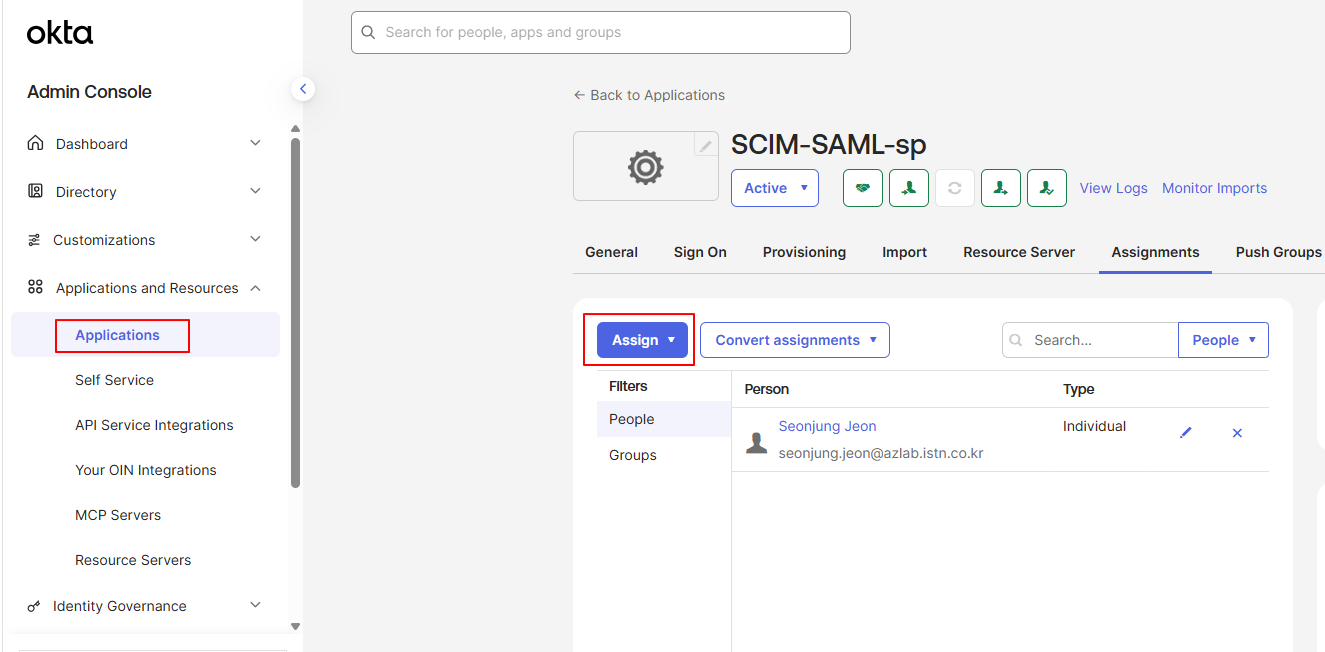Collapse the Admin Console sidebar arrow
The width and height of the screenshot is (1325, 652).
(303, 89)
